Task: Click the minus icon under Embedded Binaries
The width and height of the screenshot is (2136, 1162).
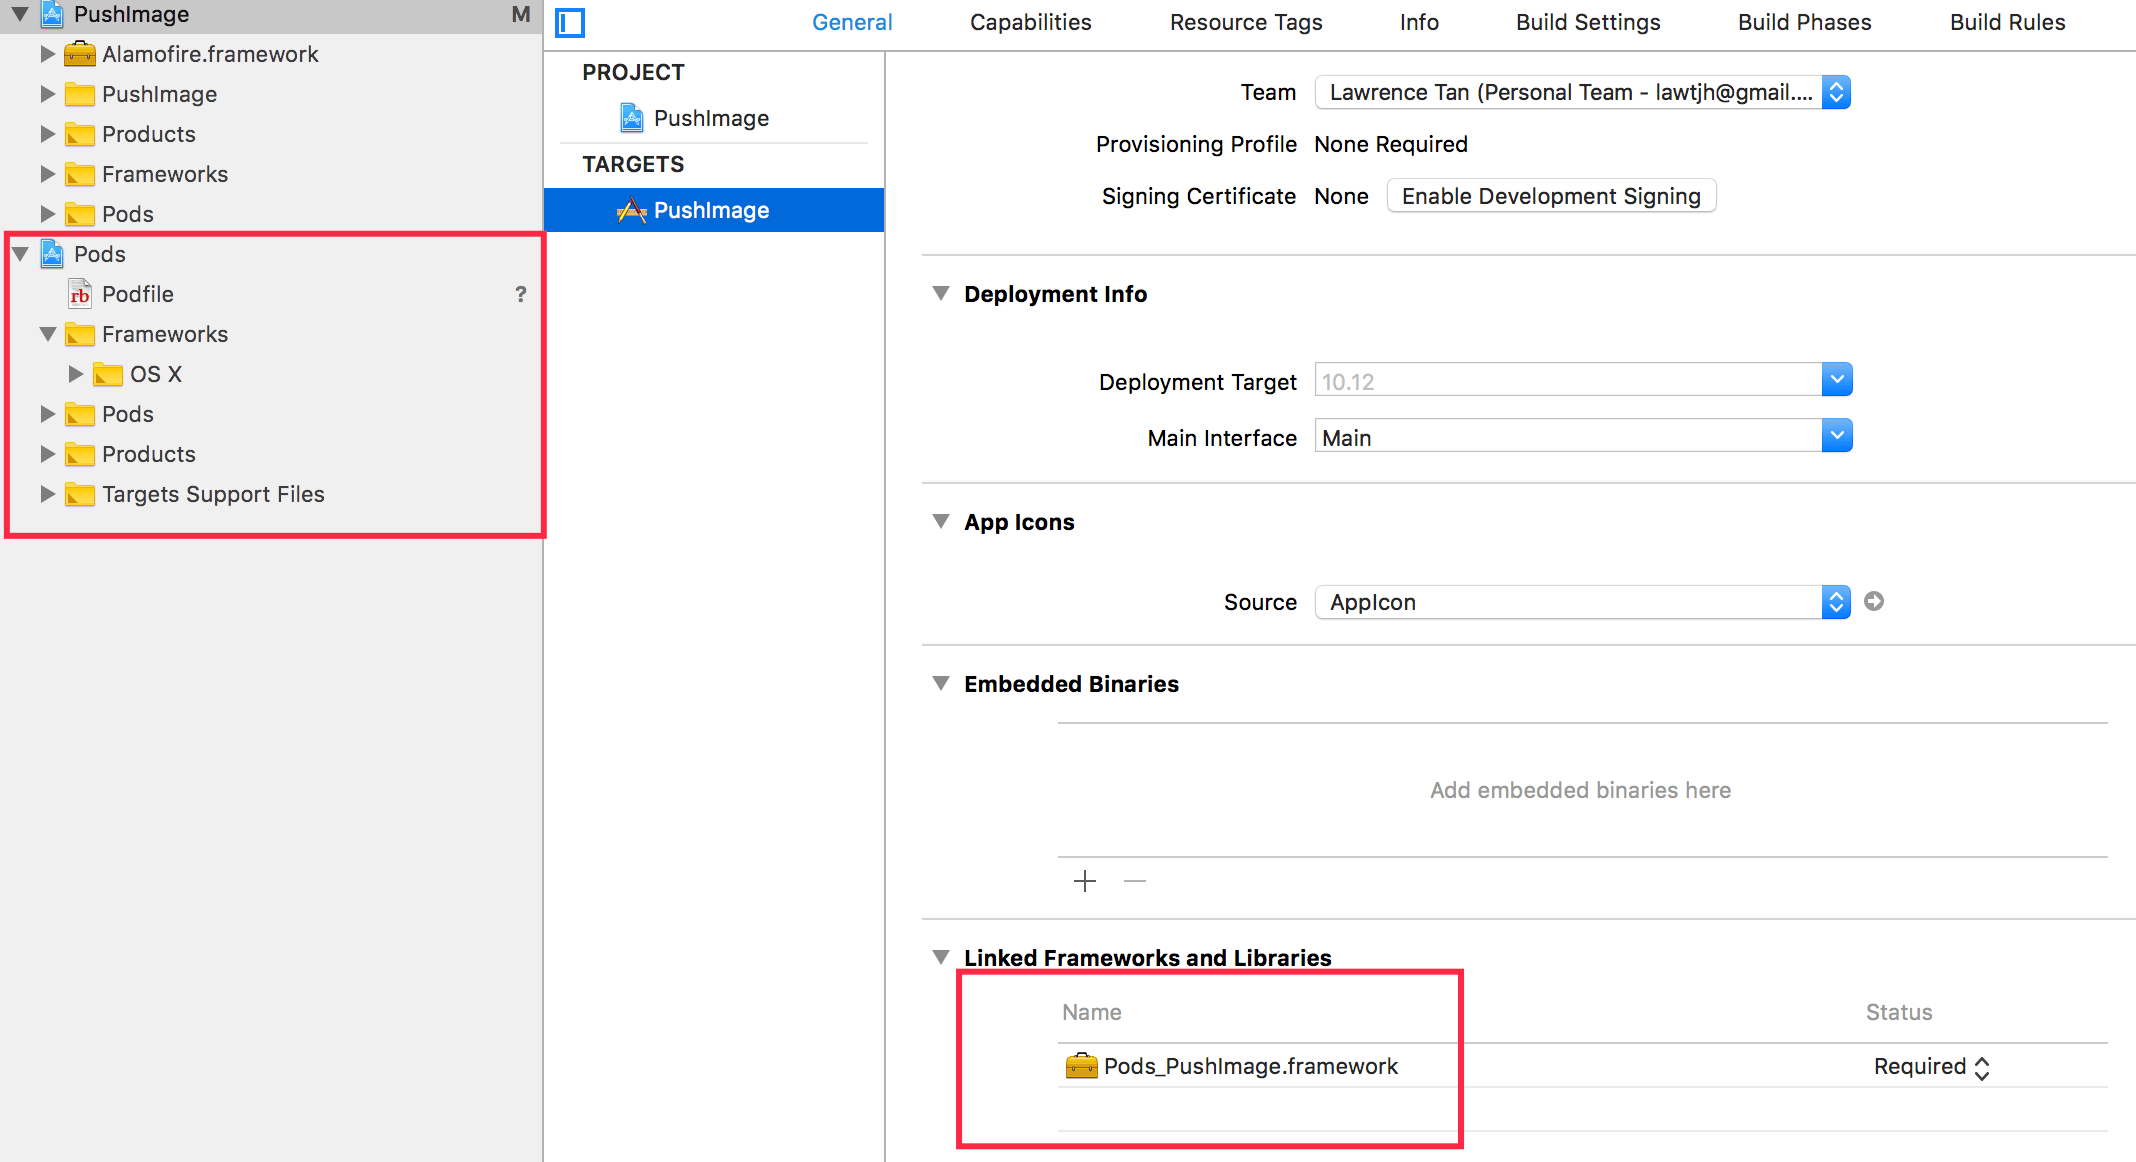Action: pyautogui.click(x=1135, y=881)
